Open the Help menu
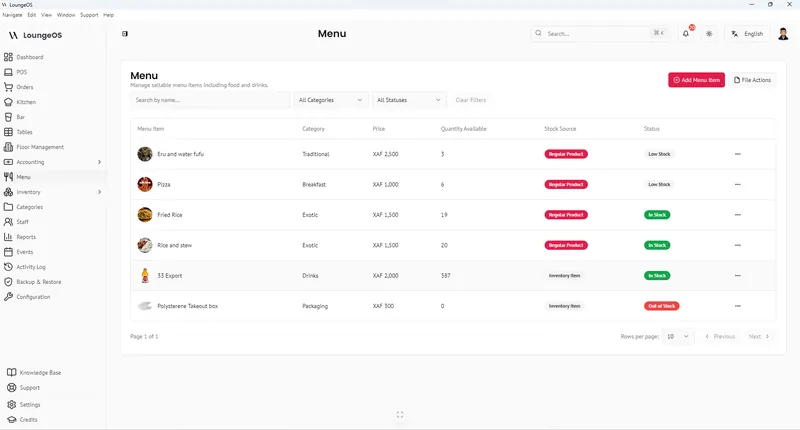The height and width of the screenshot is (430, 800). click(109, 15)
